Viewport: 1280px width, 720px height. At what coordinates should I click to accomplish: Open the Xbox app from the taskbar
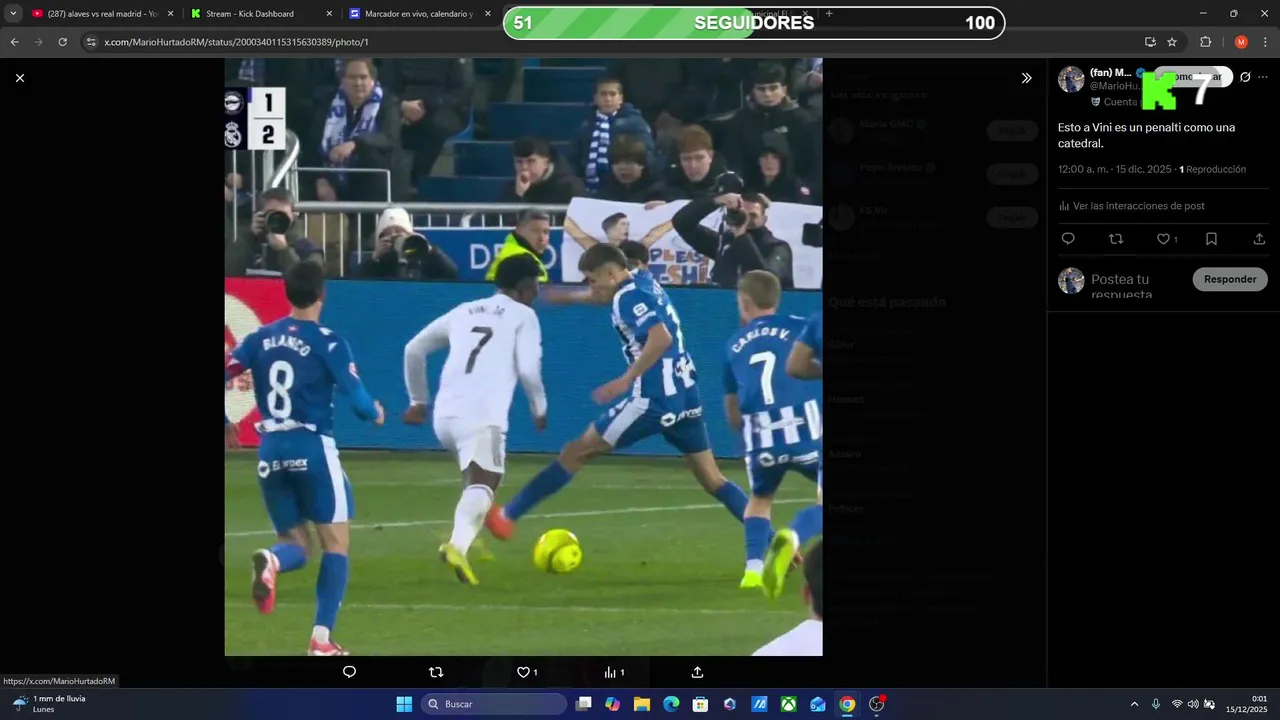(x=789, y=704)
